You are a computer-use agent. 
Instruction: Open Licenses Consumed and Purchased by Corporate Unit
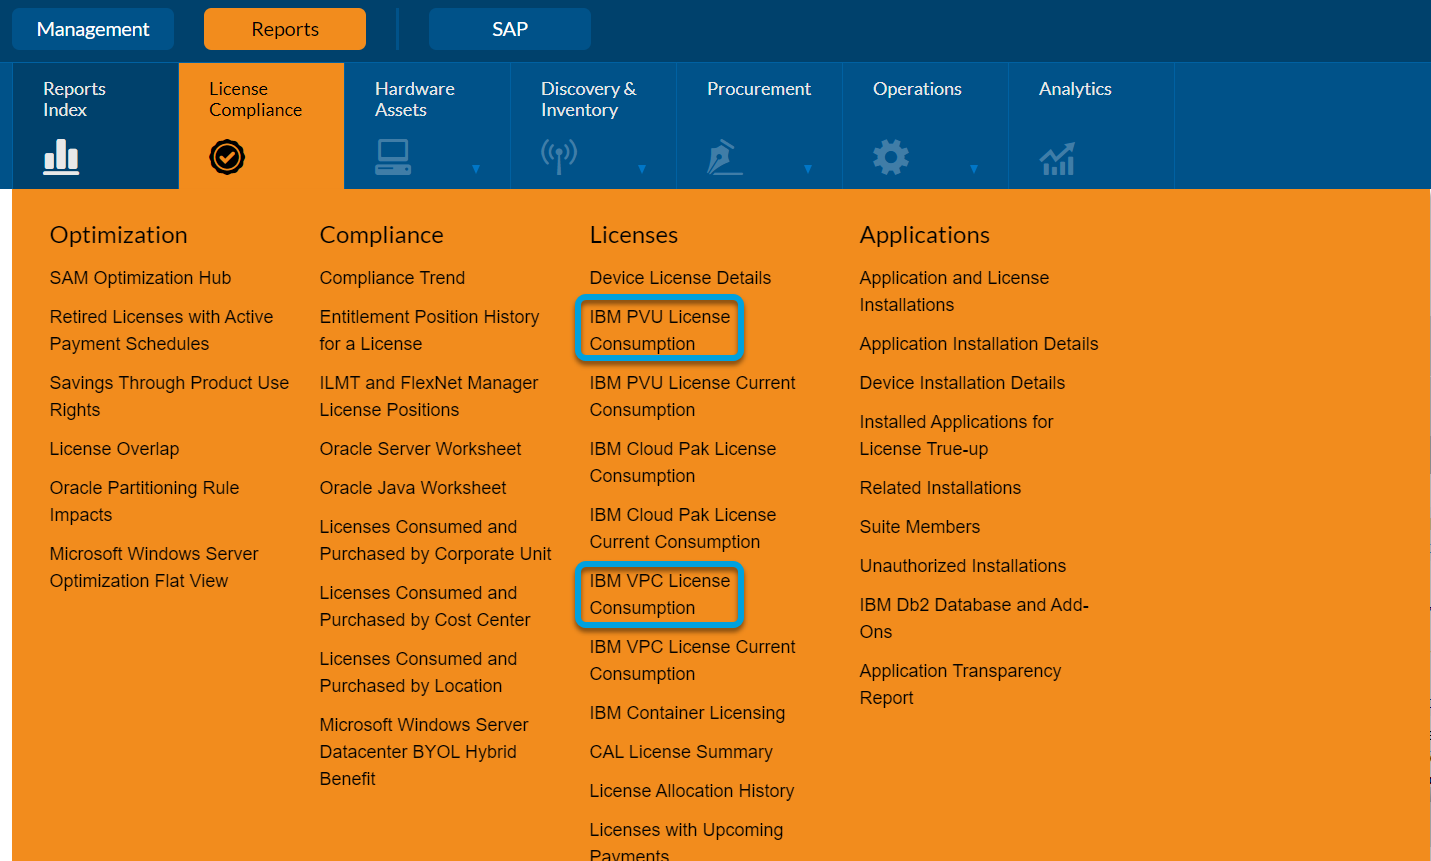point(435,540)
